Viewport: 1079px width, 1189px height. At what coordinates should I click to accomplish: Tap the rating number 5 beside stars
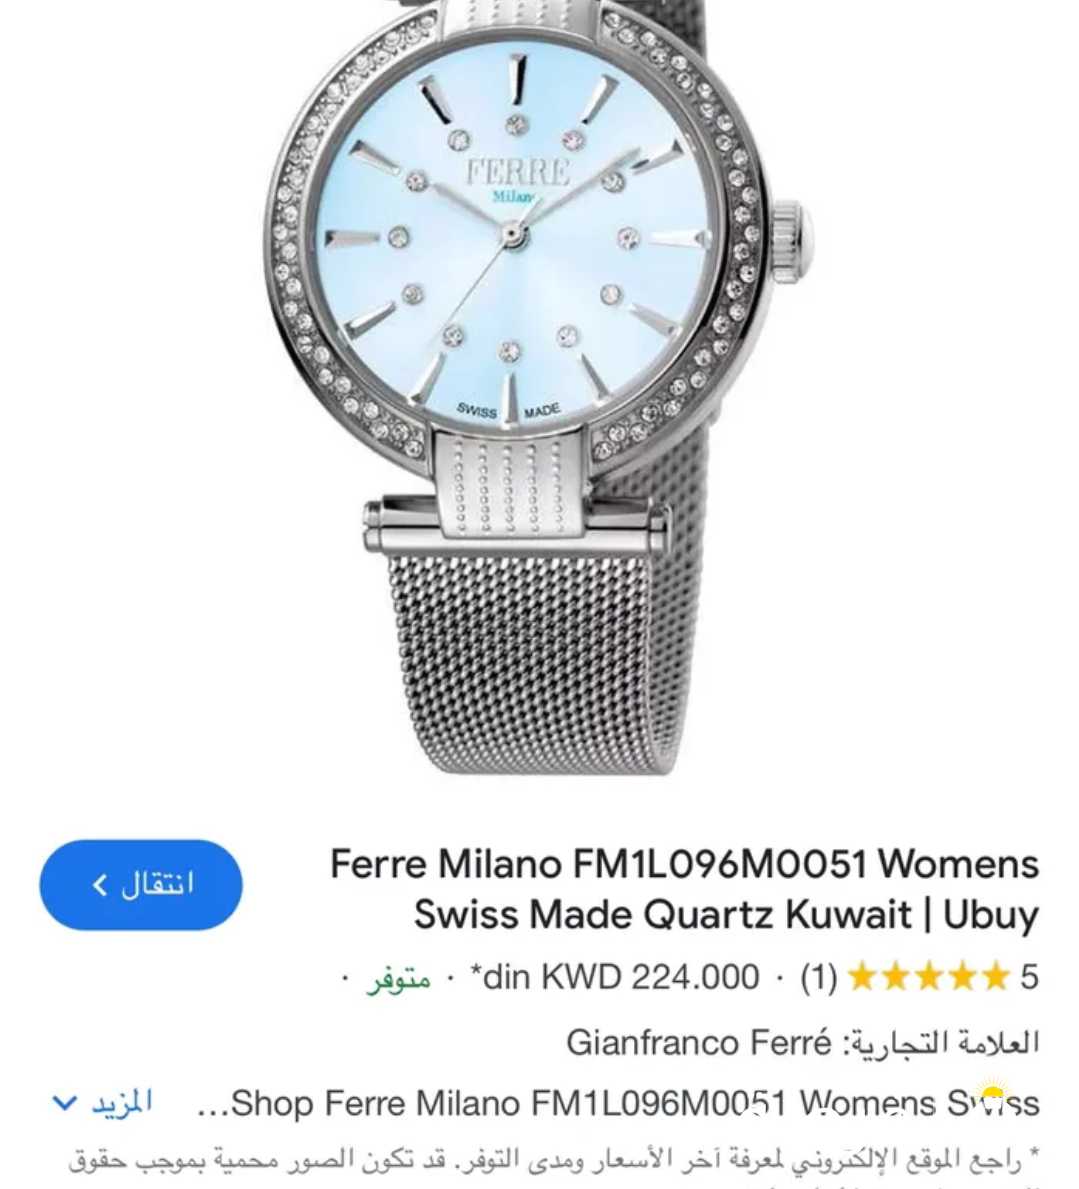pos(1029,977)
